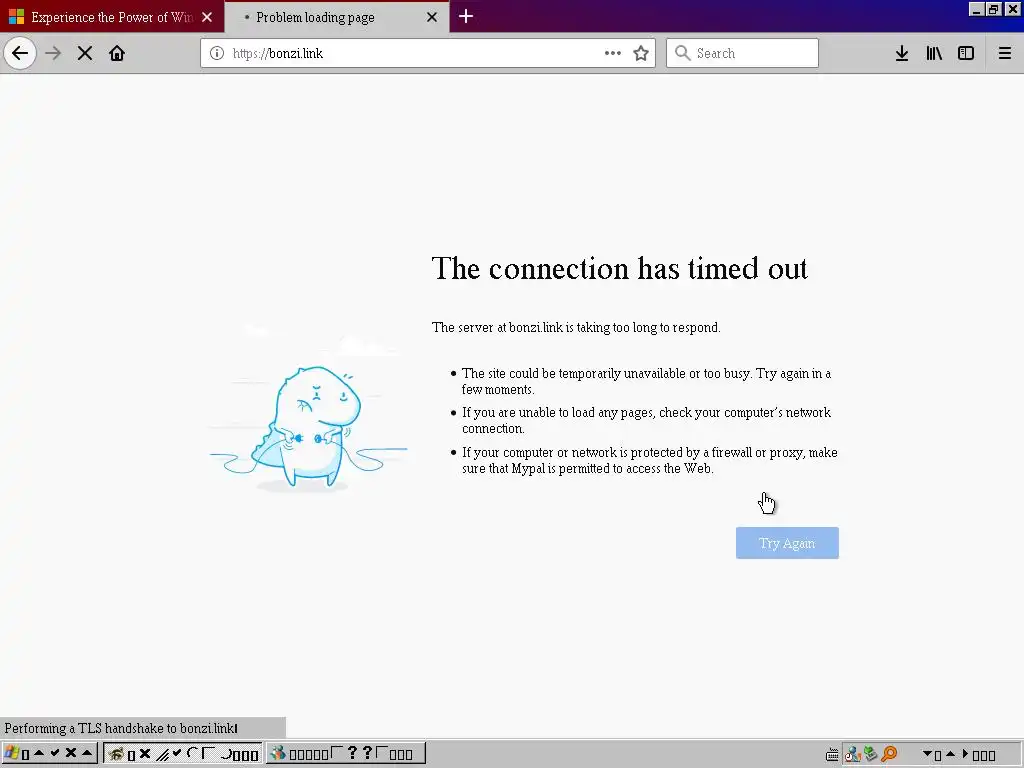Viewport: 1024px width, 768px height.
Task: Show site information for bonzi.link
Action: pyautogui.click(x=217, y=53)
